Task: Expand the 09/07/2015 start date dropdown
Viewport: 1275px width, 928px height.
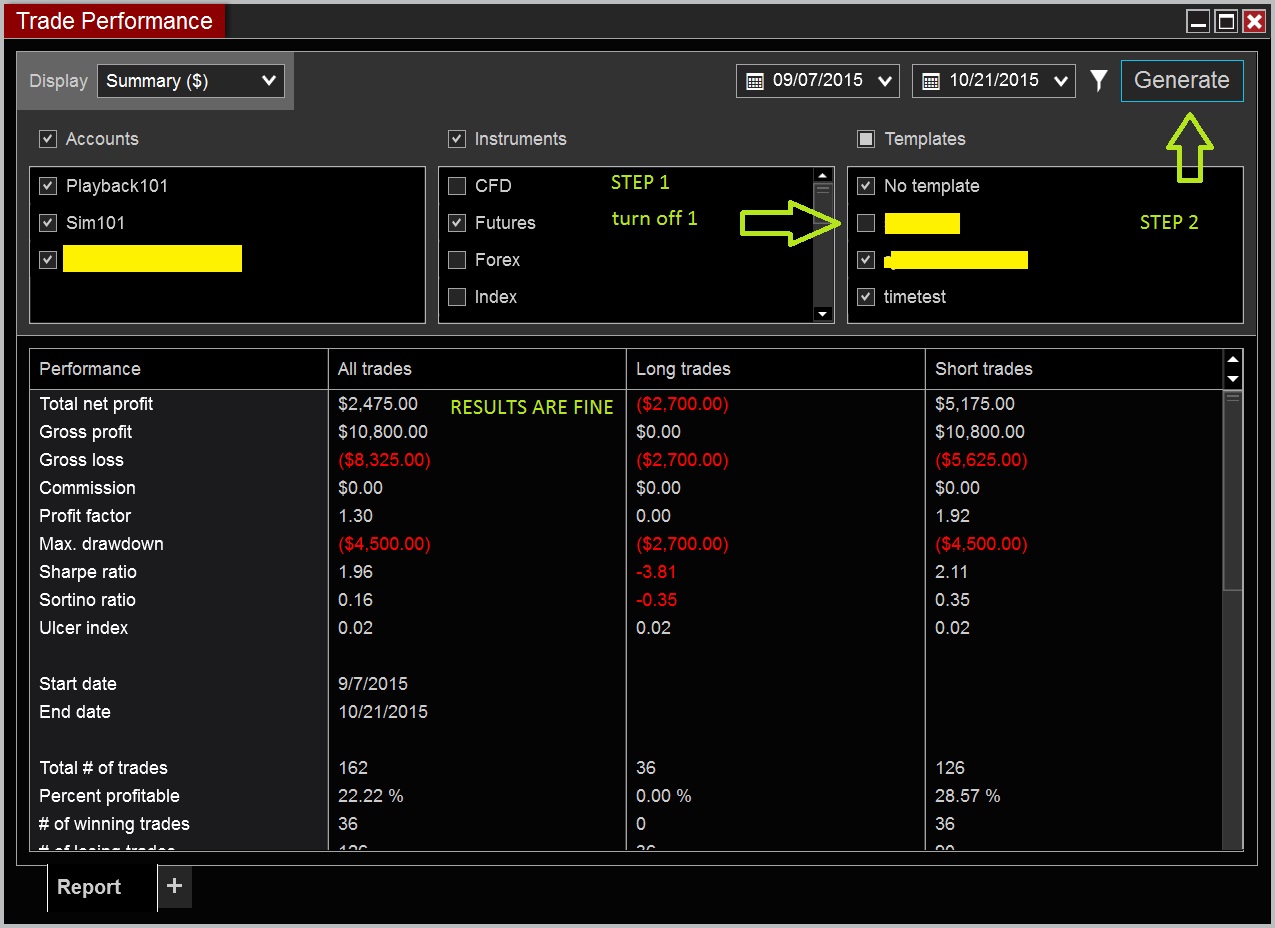Action: [x=884, y=82]
